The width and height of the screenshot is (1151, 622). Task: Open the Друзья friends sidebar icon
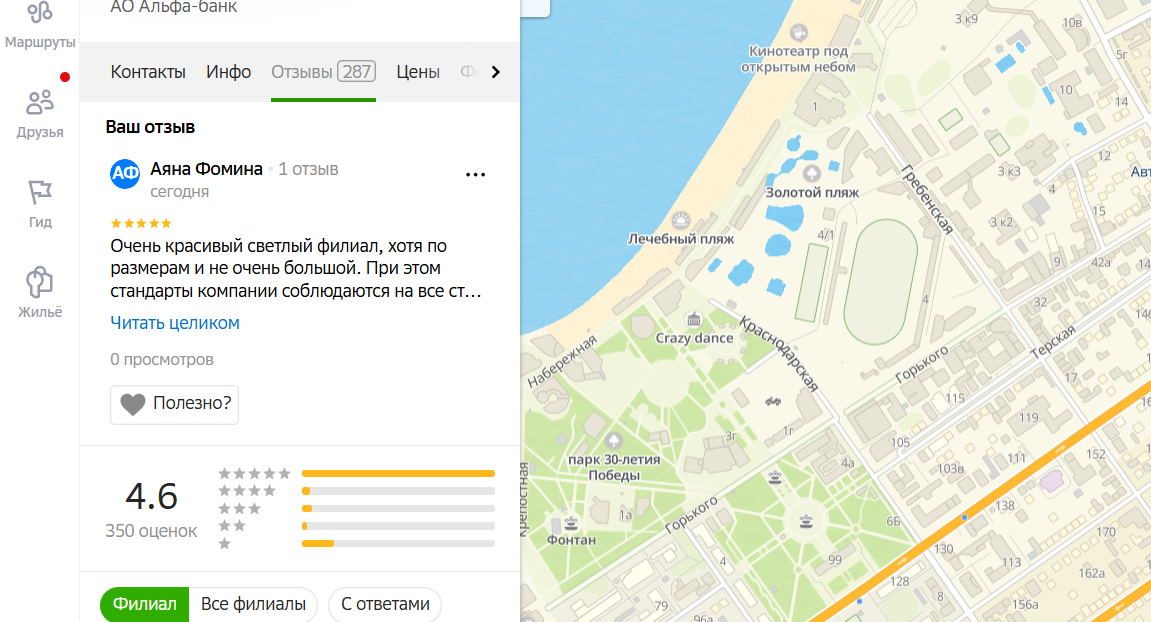tap(40, 103)
